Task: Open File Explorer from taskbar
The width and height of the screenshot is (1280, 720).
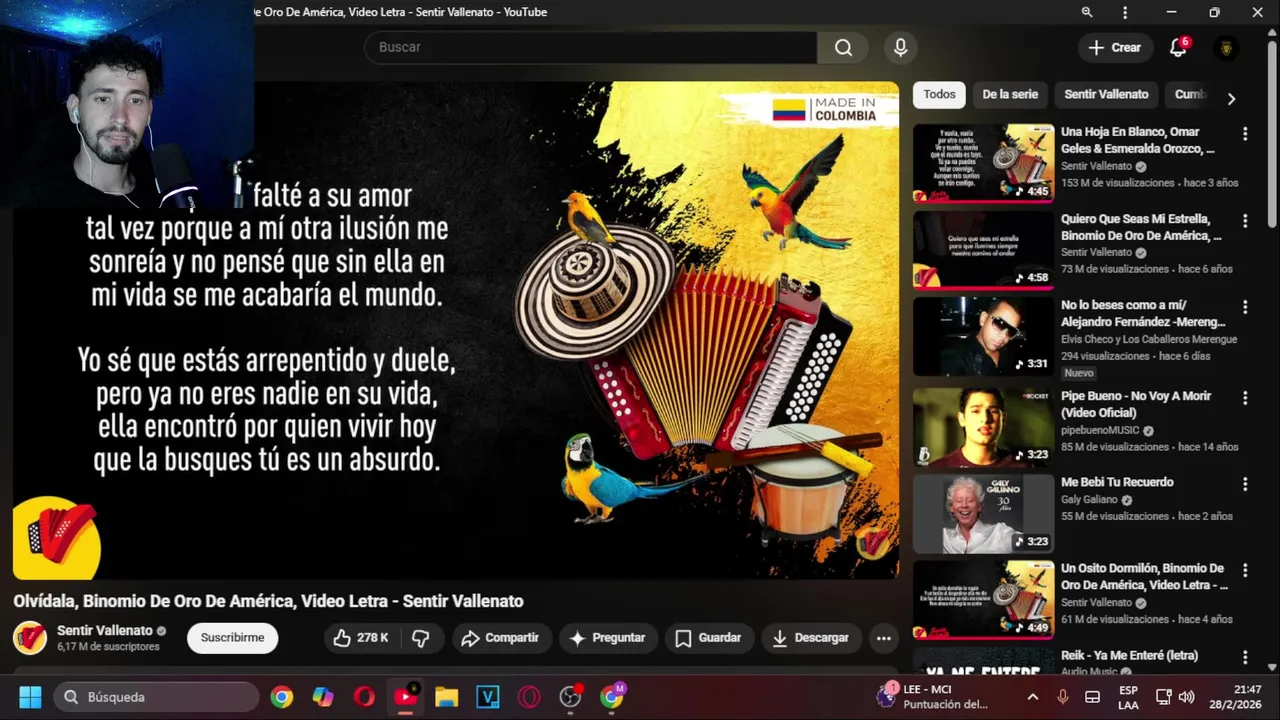Action: 446,697
